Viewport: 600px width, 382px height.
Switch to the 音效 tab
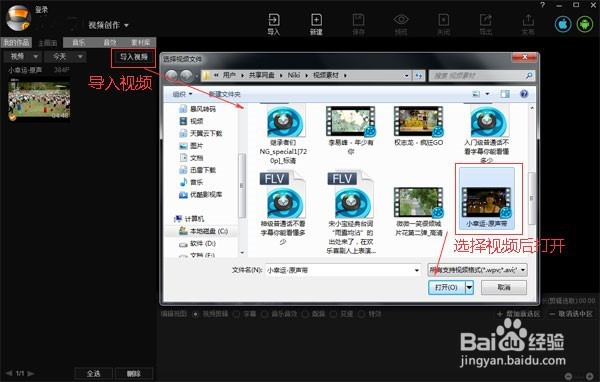110,42
